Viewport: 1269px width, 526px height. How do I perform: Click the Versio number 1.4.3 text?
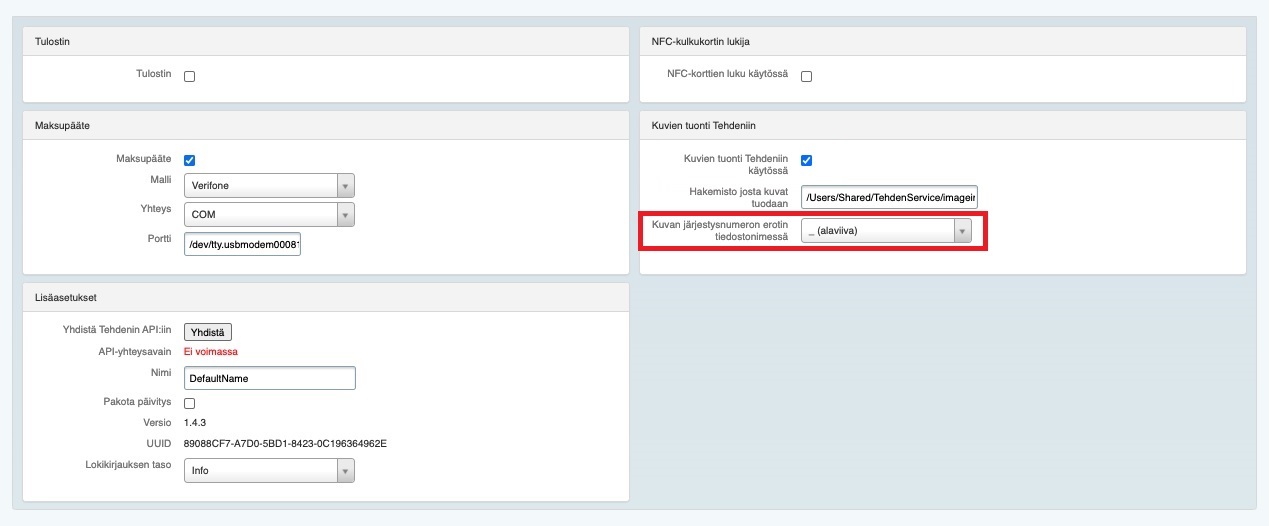(196, 423)
